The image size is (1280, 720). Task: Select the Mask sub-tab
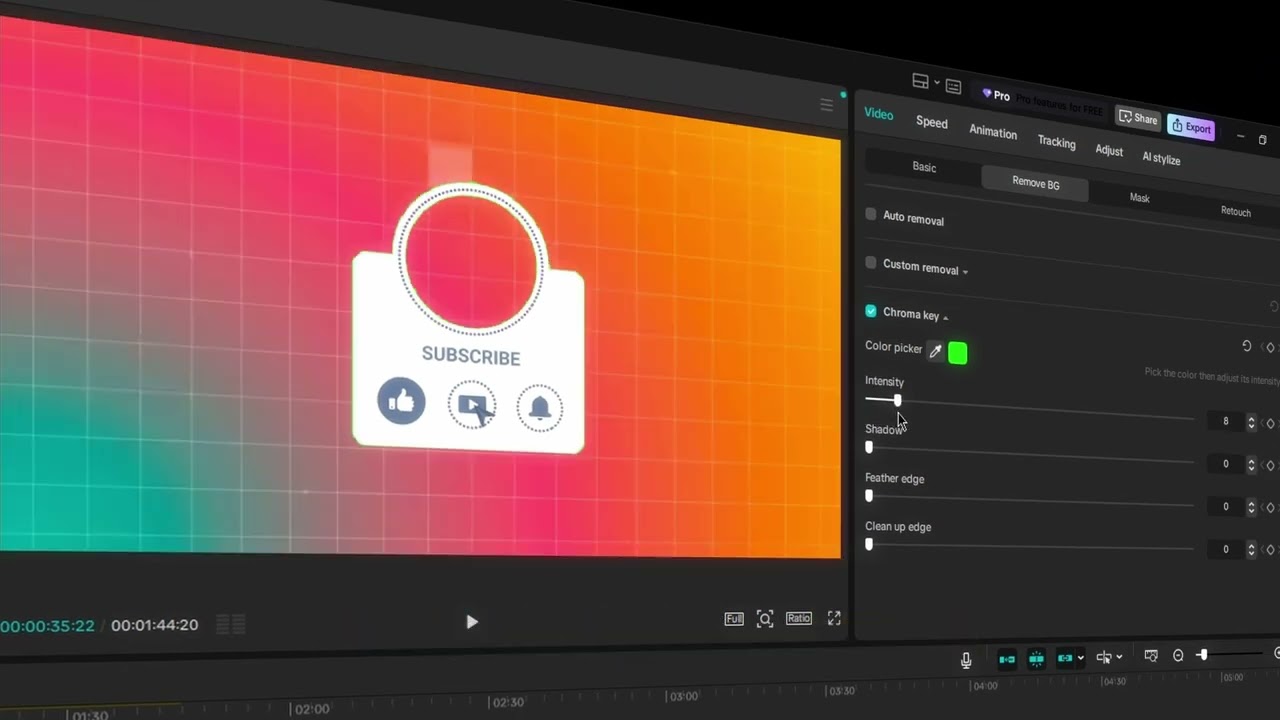coord(1140,198)
